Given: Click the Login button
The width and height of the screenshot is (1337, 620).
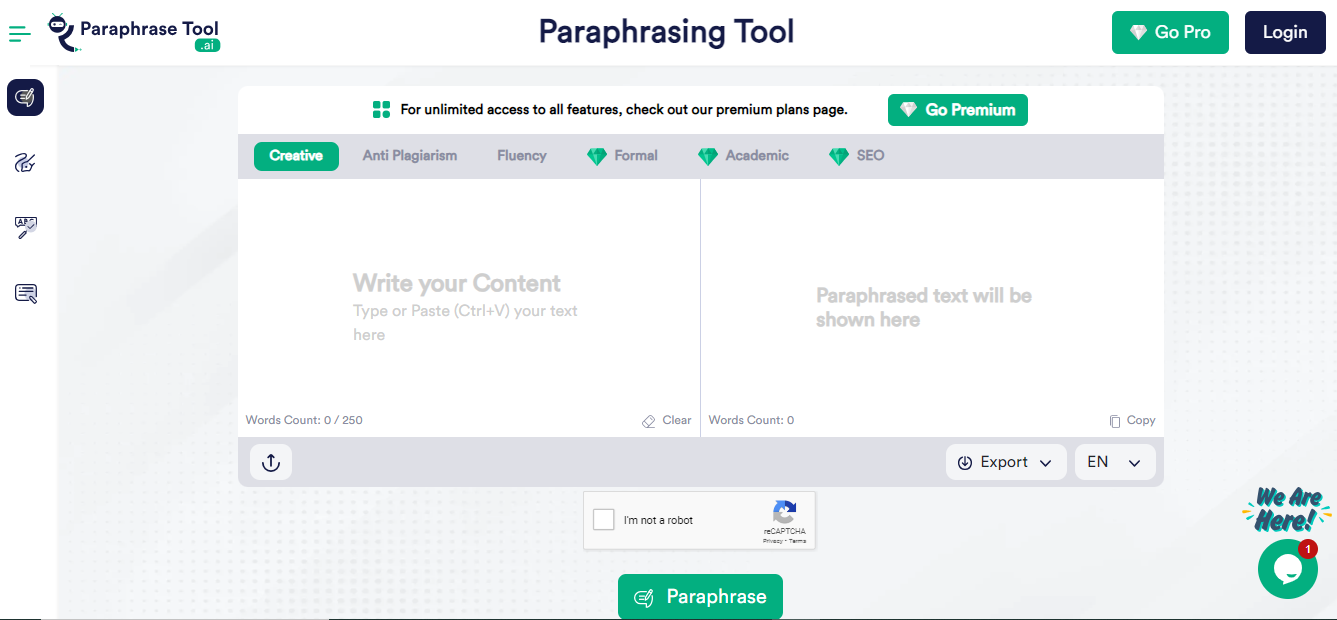Looking at the screenshot, I should 1284,33.
